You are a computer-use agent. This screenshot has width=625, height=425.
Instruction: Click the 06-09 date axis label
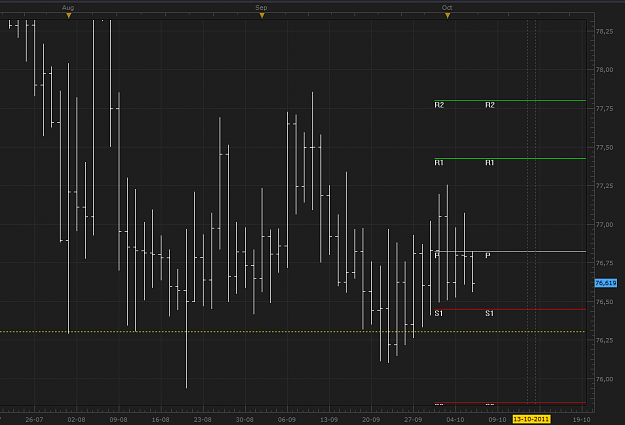(x=287, y=419)
